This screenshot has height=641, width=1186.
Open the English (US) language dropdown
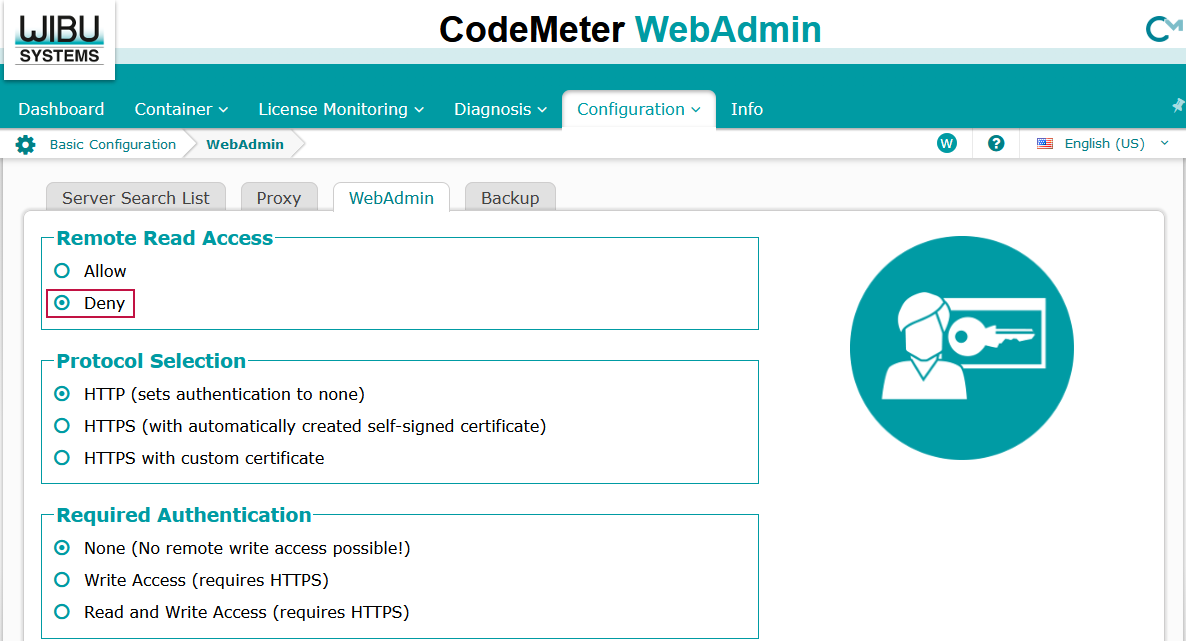[1104, 143]
